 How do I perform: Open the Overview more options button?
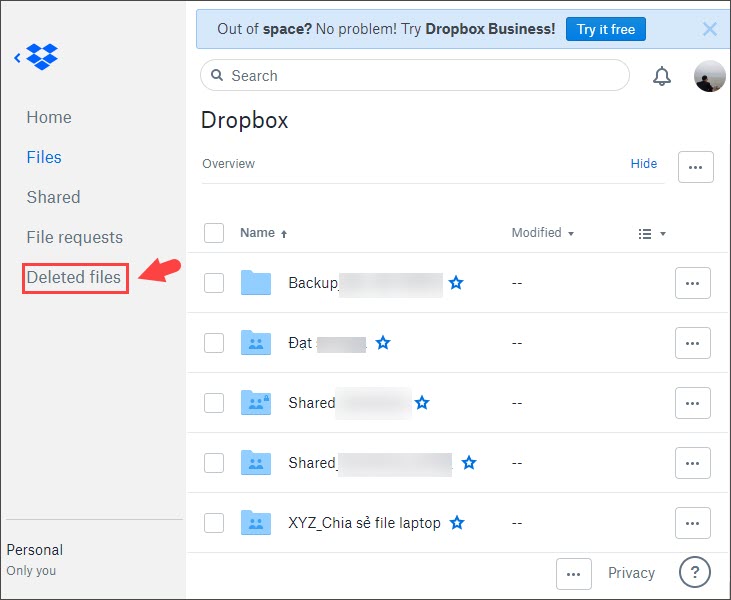click(696, 167)
